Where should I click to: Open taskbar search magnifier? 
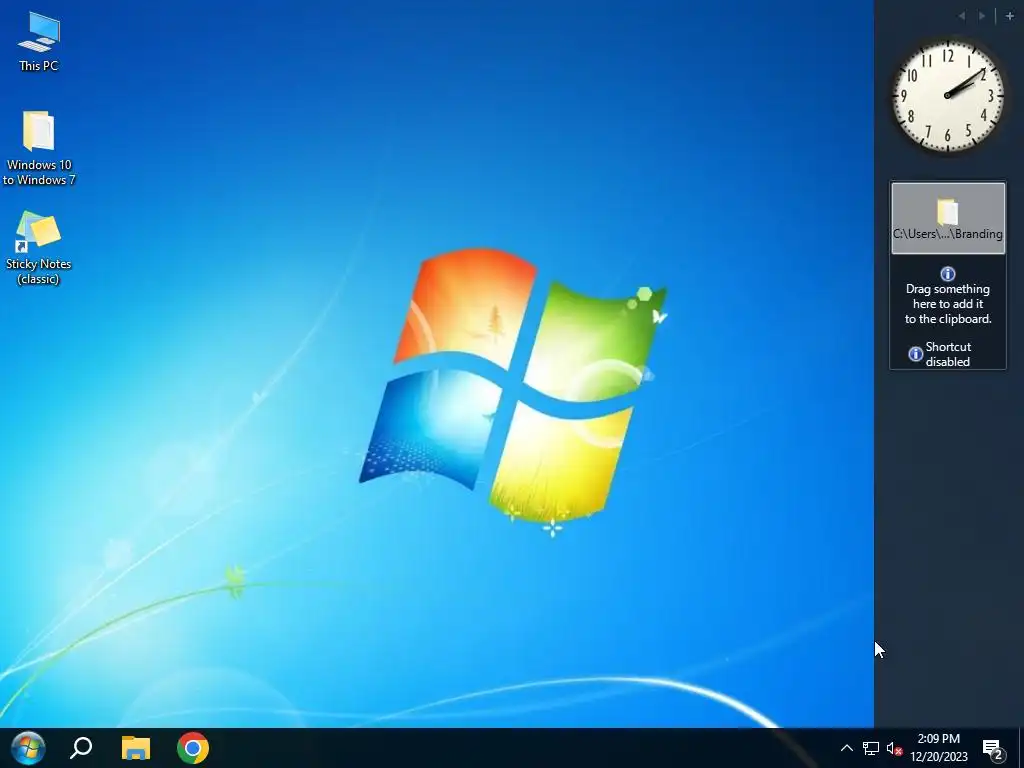click(x=82, y=748)
